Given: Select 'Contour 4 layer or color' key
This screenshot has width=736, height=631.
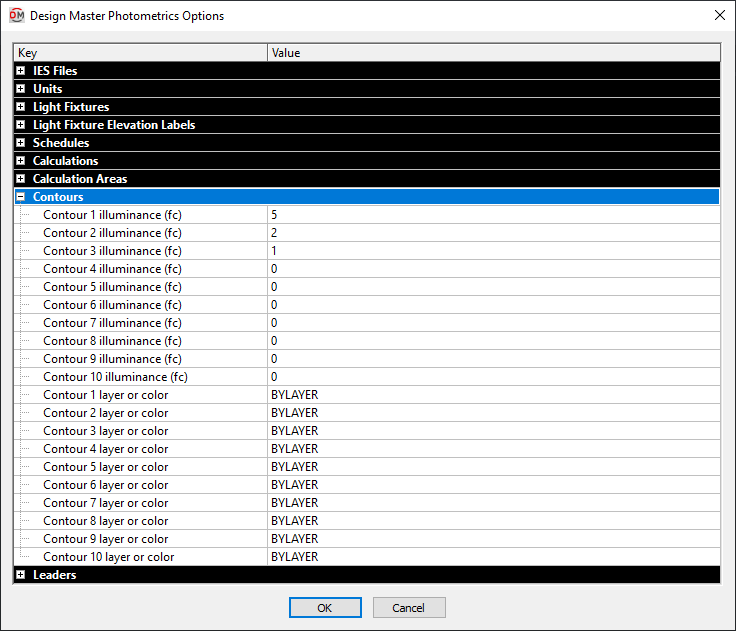Looking at the screenshot, I should [x=106, y=449].
